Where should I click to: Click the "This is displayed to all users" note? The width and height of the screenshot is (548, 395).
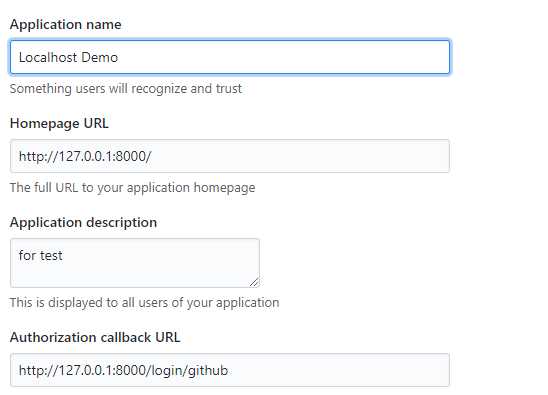pyautogui.click(x=144, y=303)
